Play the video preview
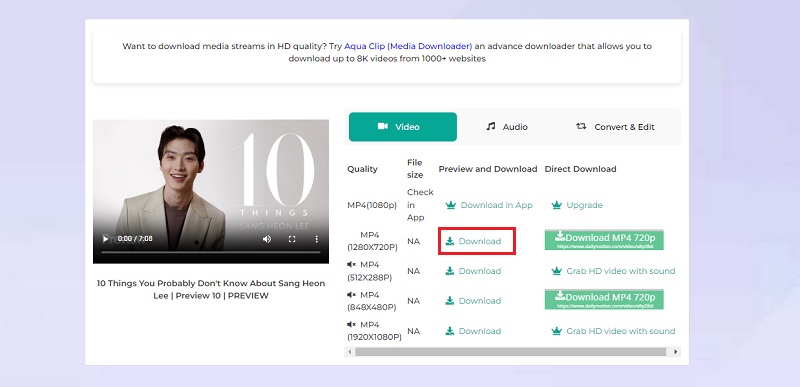Screen dimensions: 800x387 [x=106, y=239]
